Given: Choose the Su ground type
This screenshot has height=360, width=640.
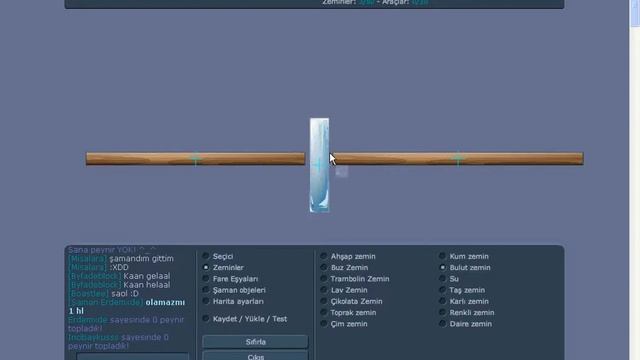Looking at the screenshot, I should pyautogui.click(x=442, y=279).
